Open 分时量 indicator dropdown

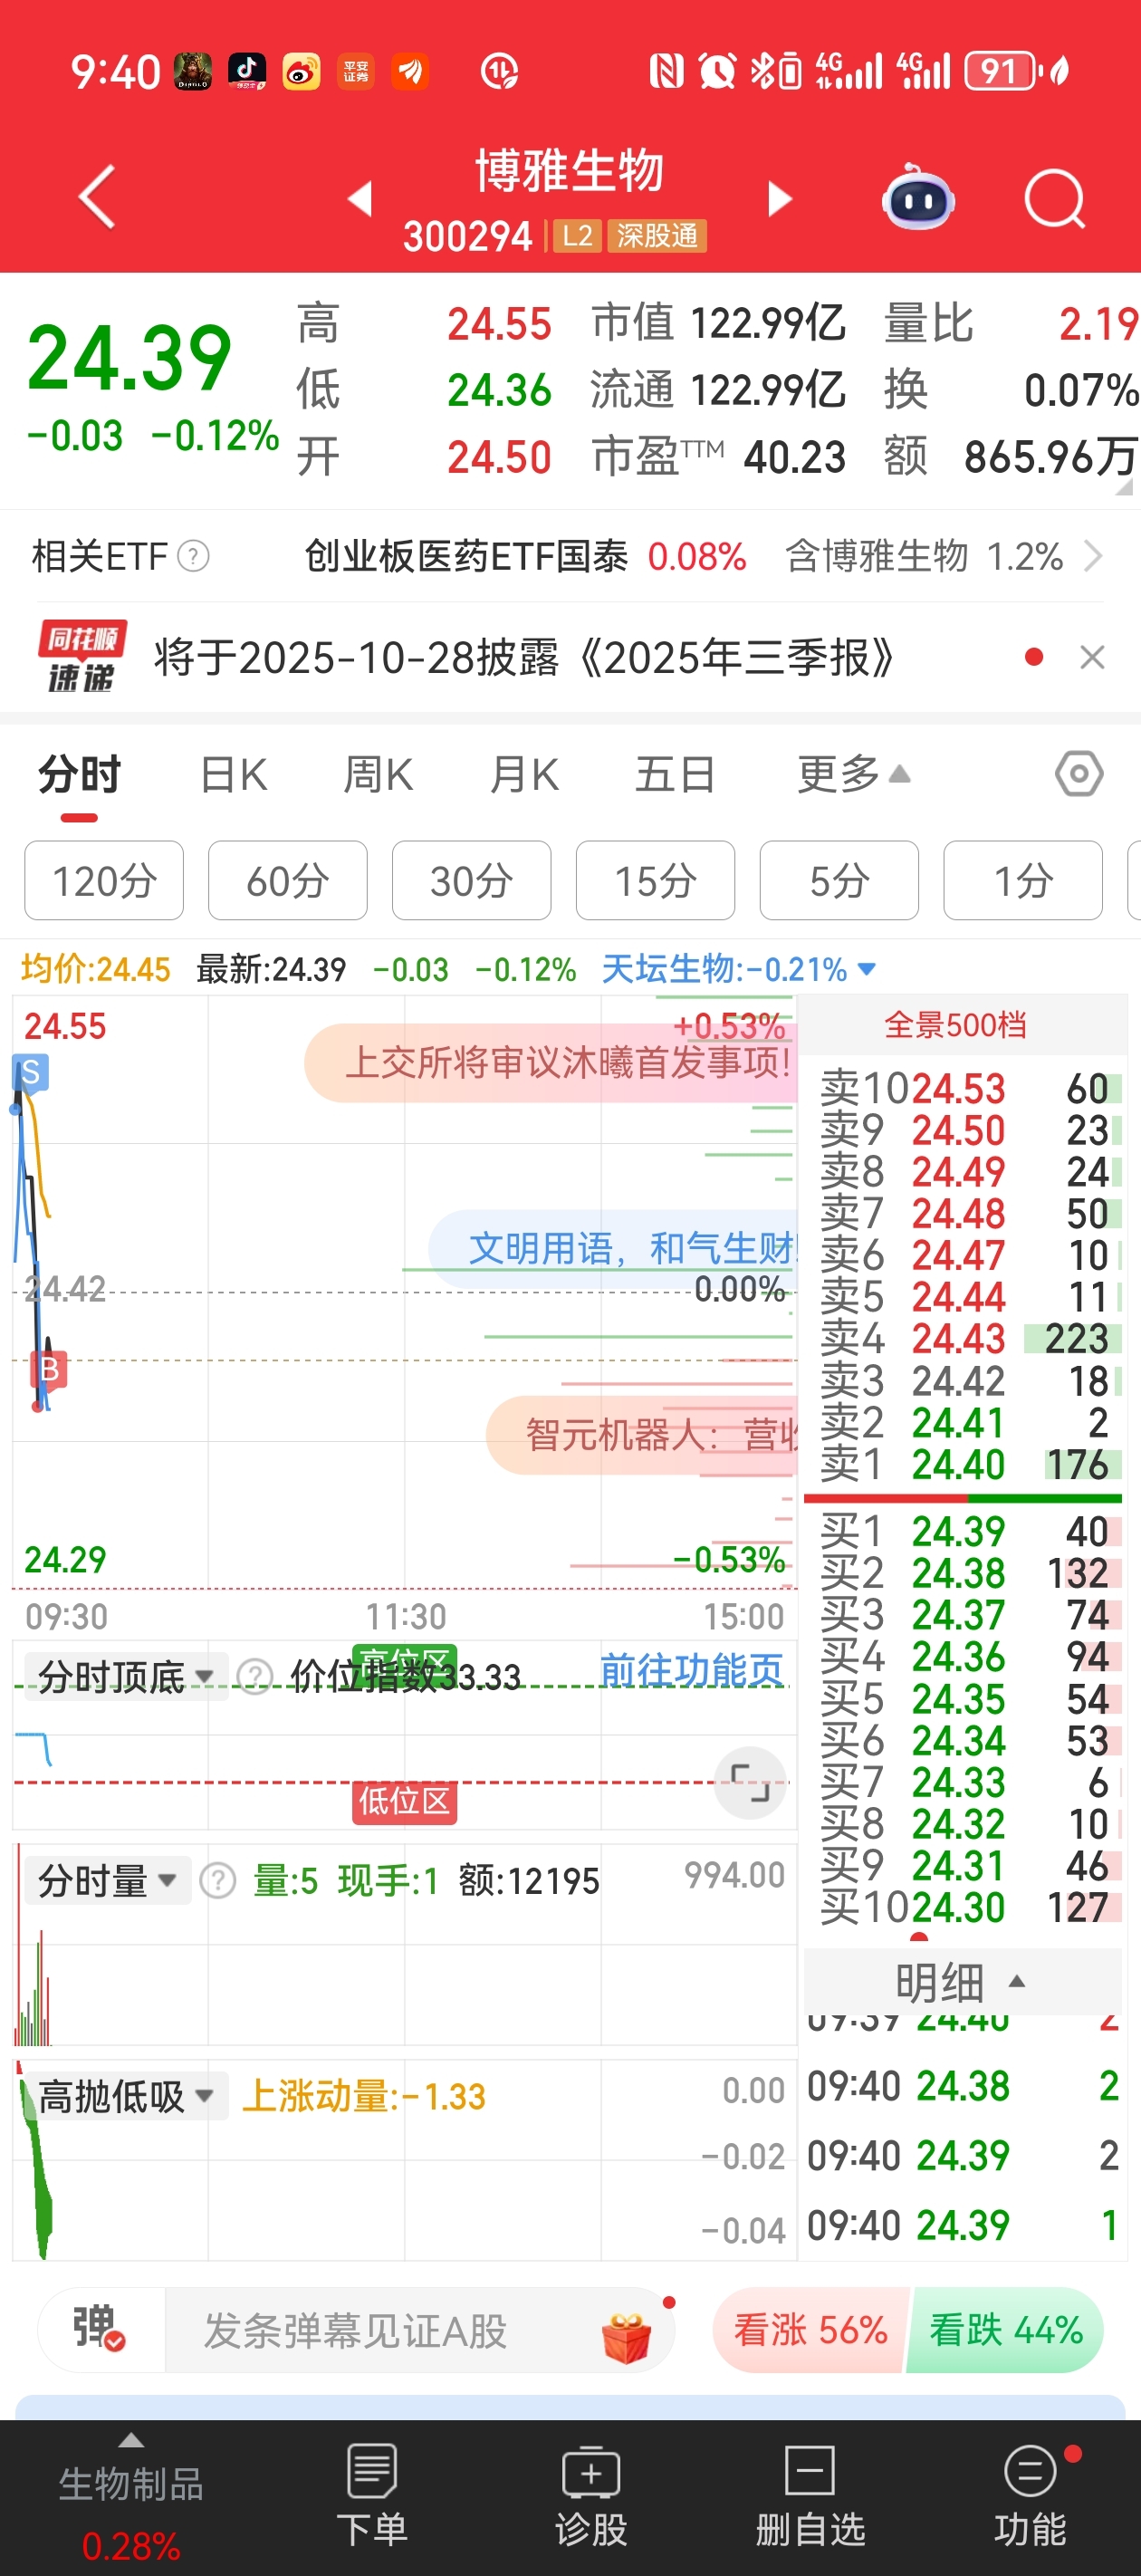[107, 1881]
